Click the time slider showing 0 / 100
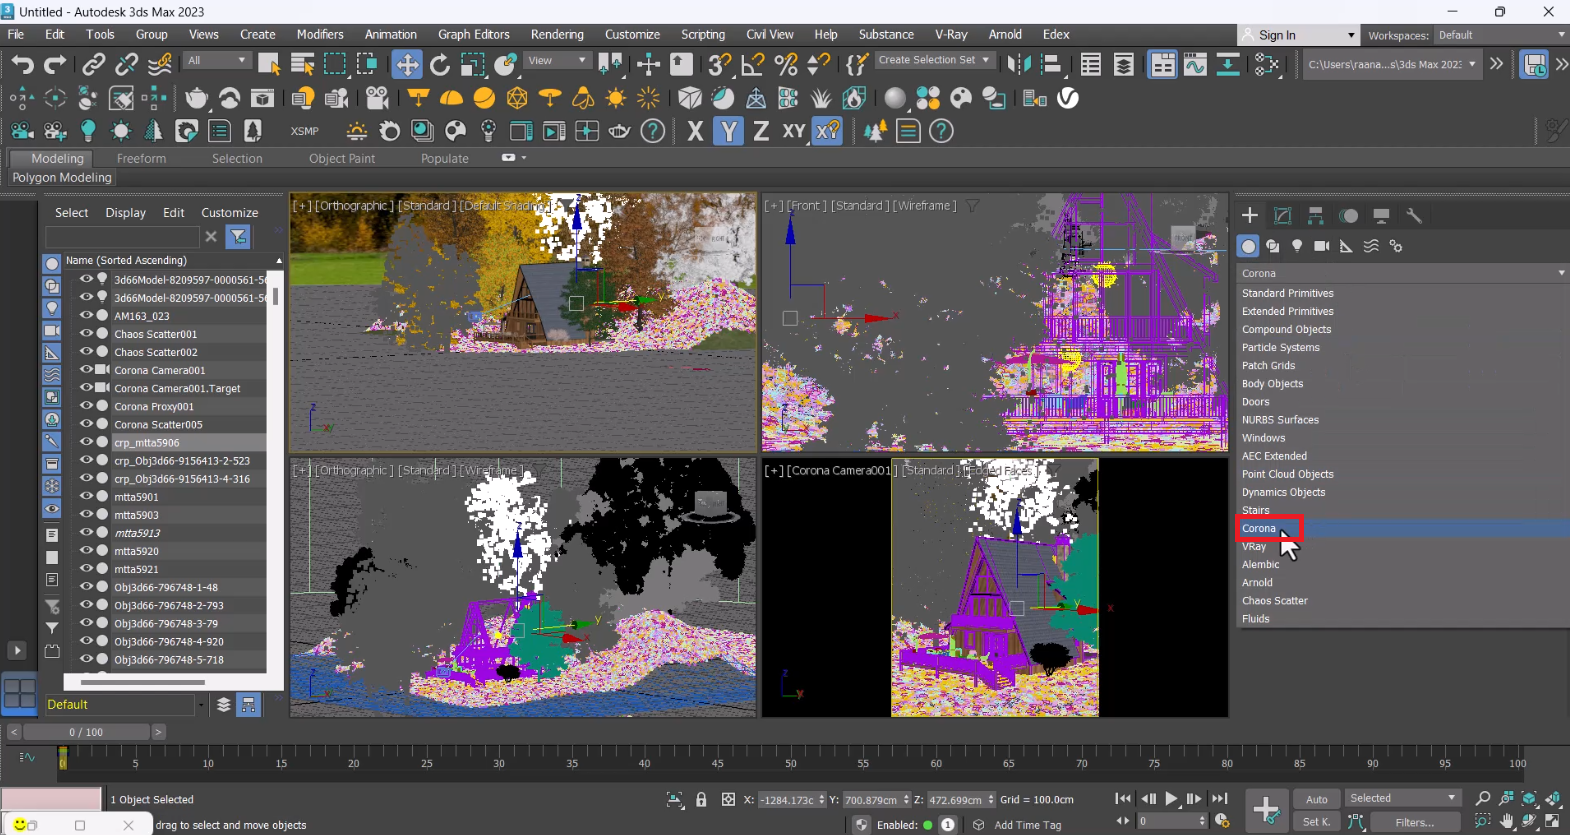Image resolution: width=1570 pixels, height=835 pixels. 86,732
